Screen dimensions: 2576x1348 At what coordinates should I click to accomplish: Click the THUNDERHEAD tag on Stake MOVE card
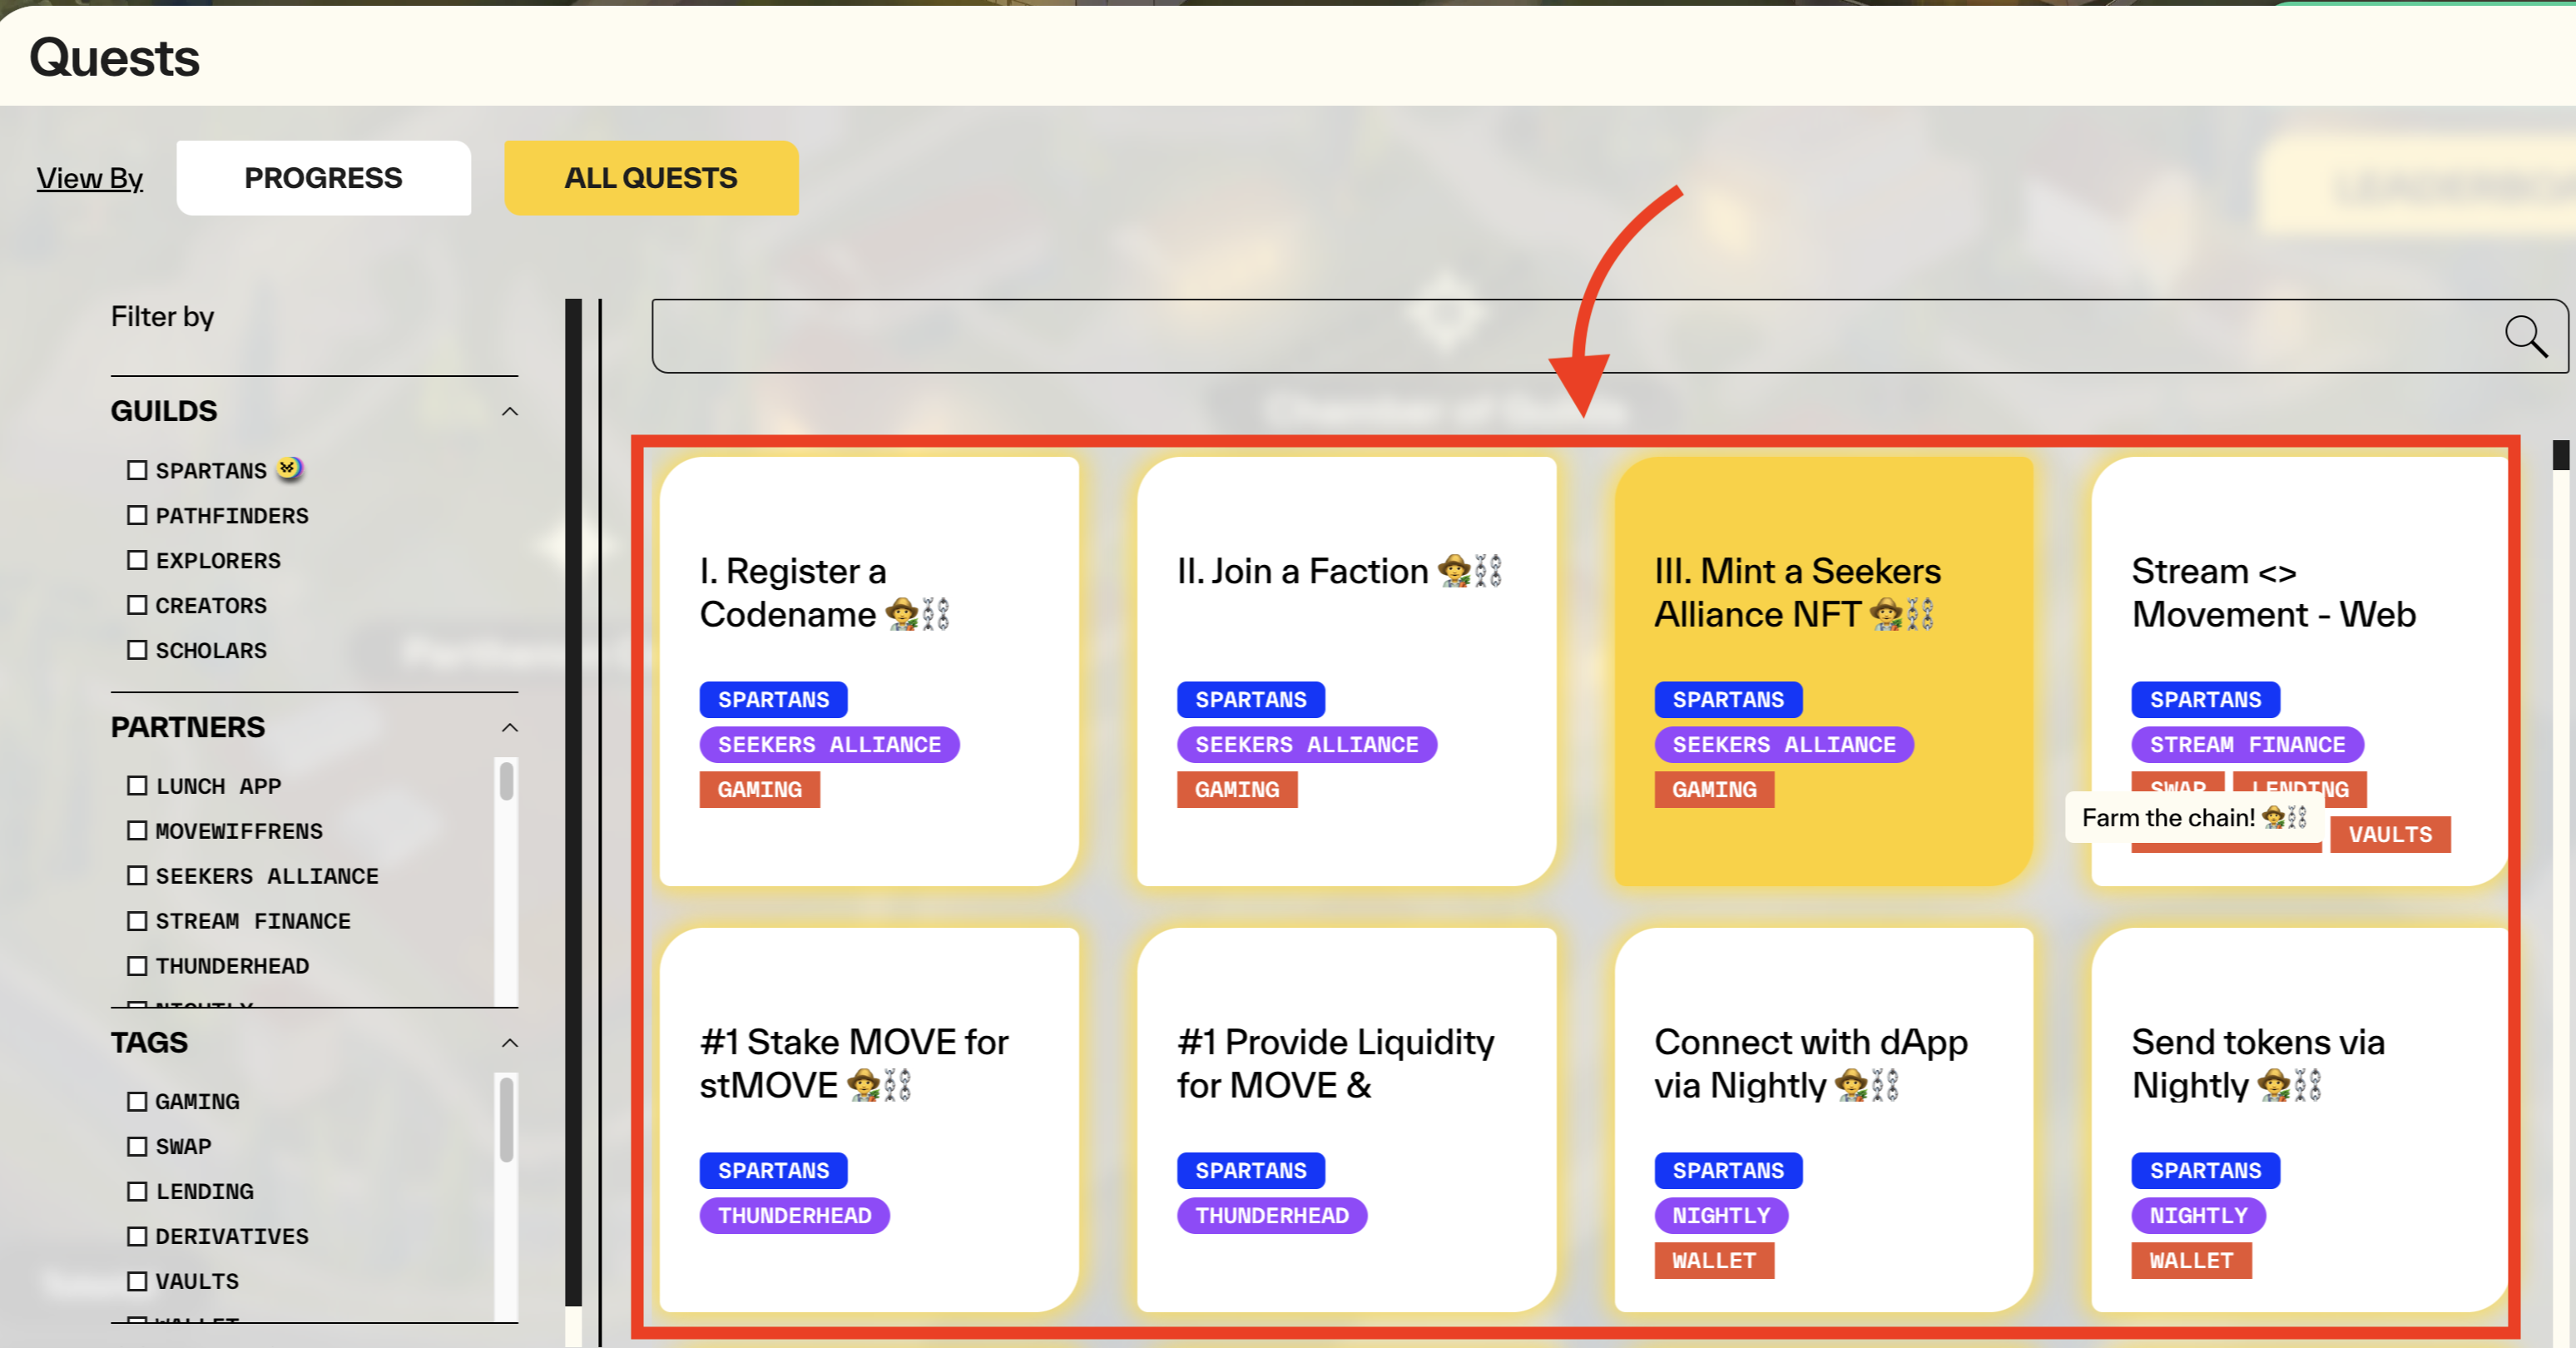pos(794,1215)
